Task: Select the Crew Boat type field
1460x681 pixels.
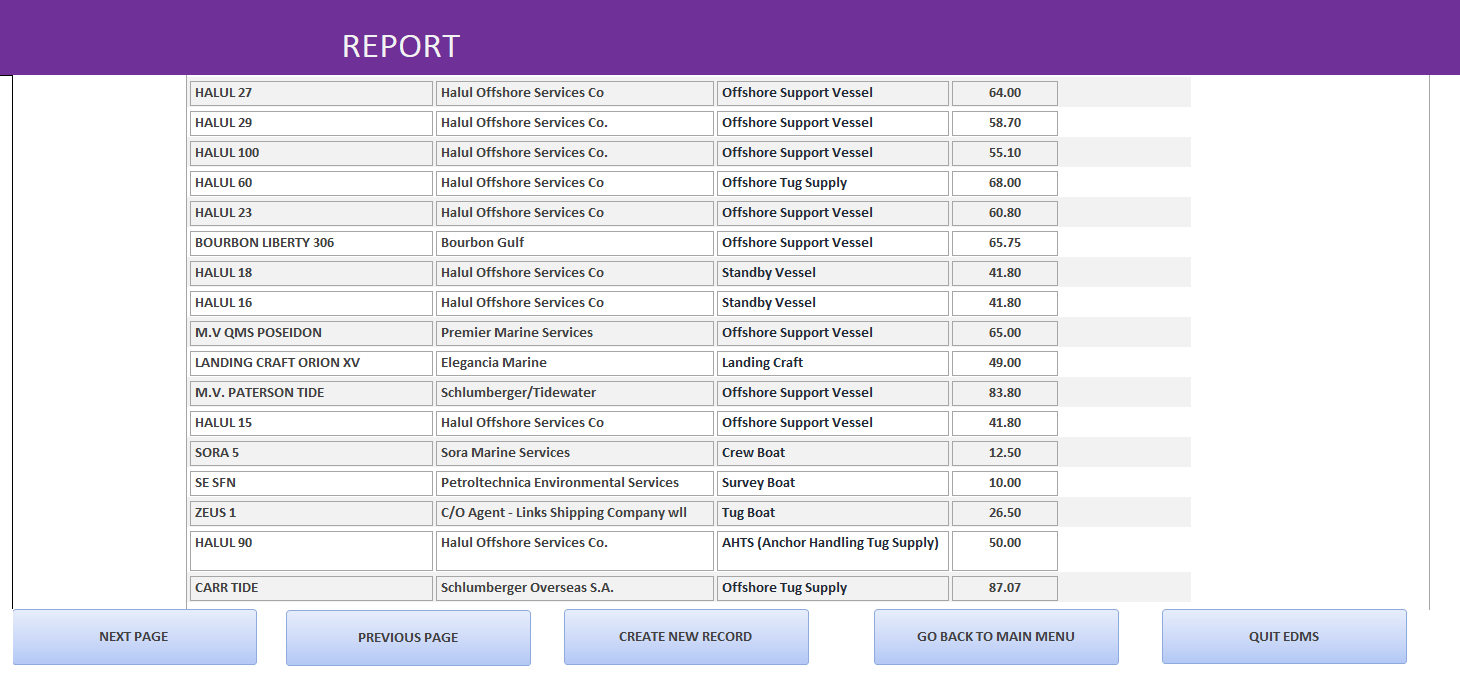Action: click(x=833, y=453)
